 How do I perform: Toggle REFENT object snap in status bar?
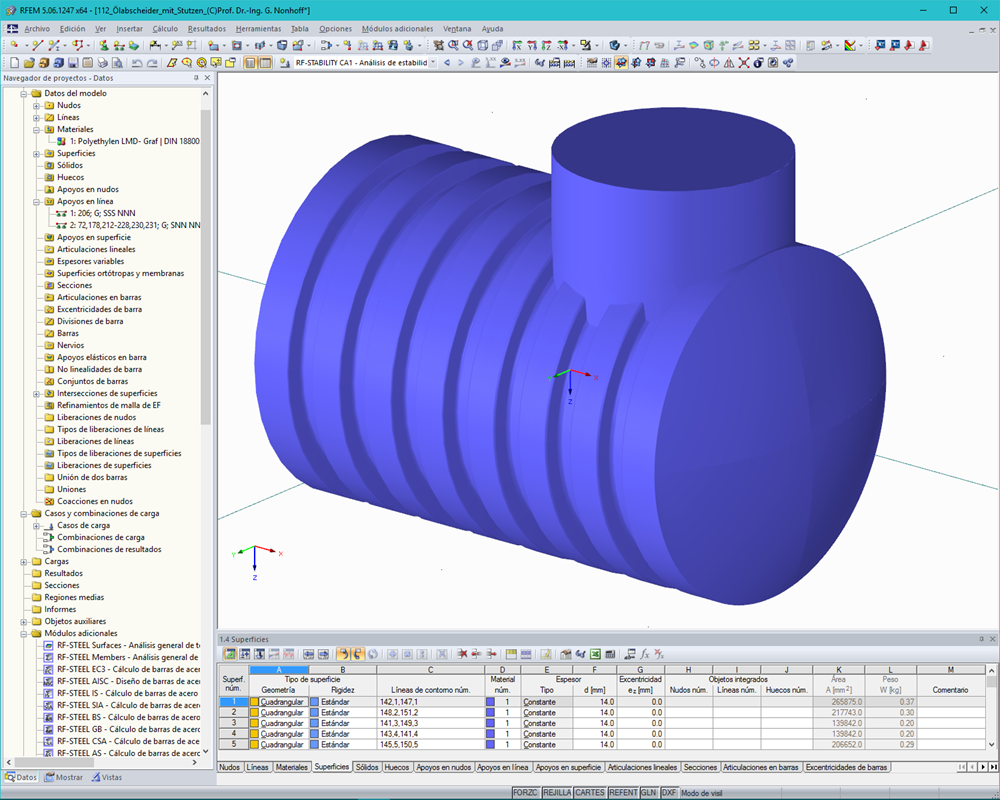(622, 792)
